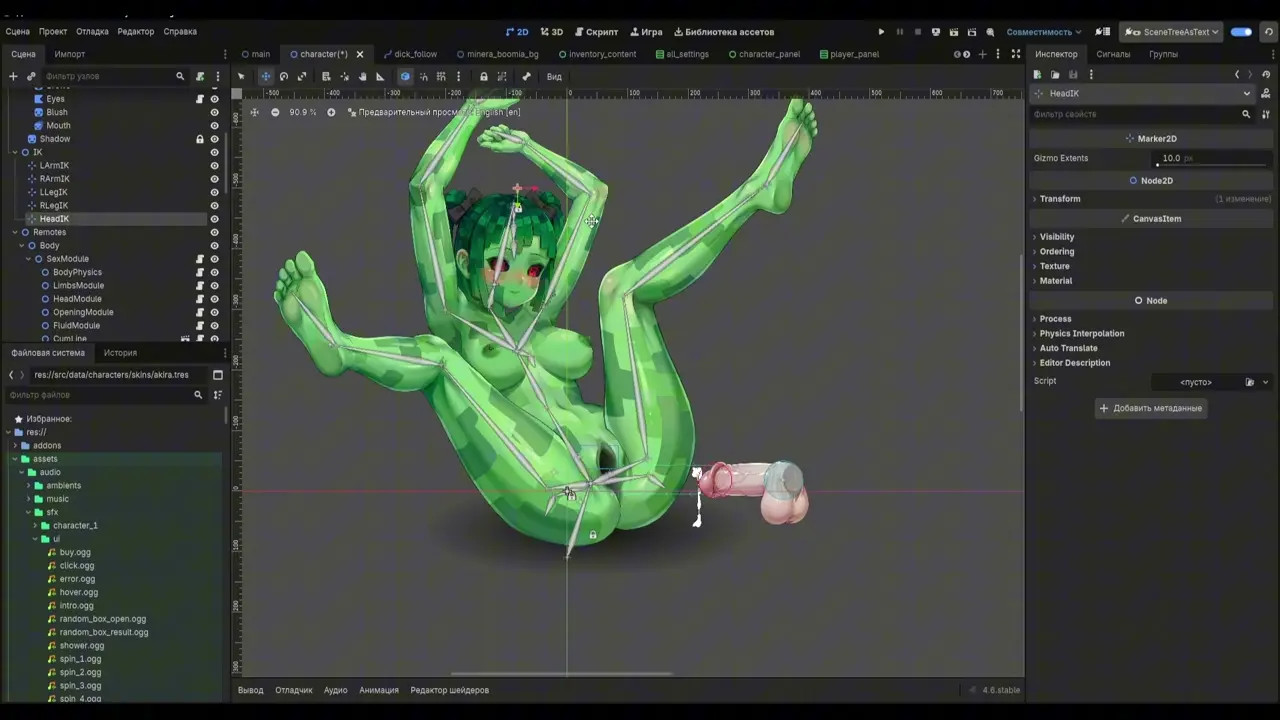
Task: Click the lock selected node icon
Action: [x=483, y=76]
